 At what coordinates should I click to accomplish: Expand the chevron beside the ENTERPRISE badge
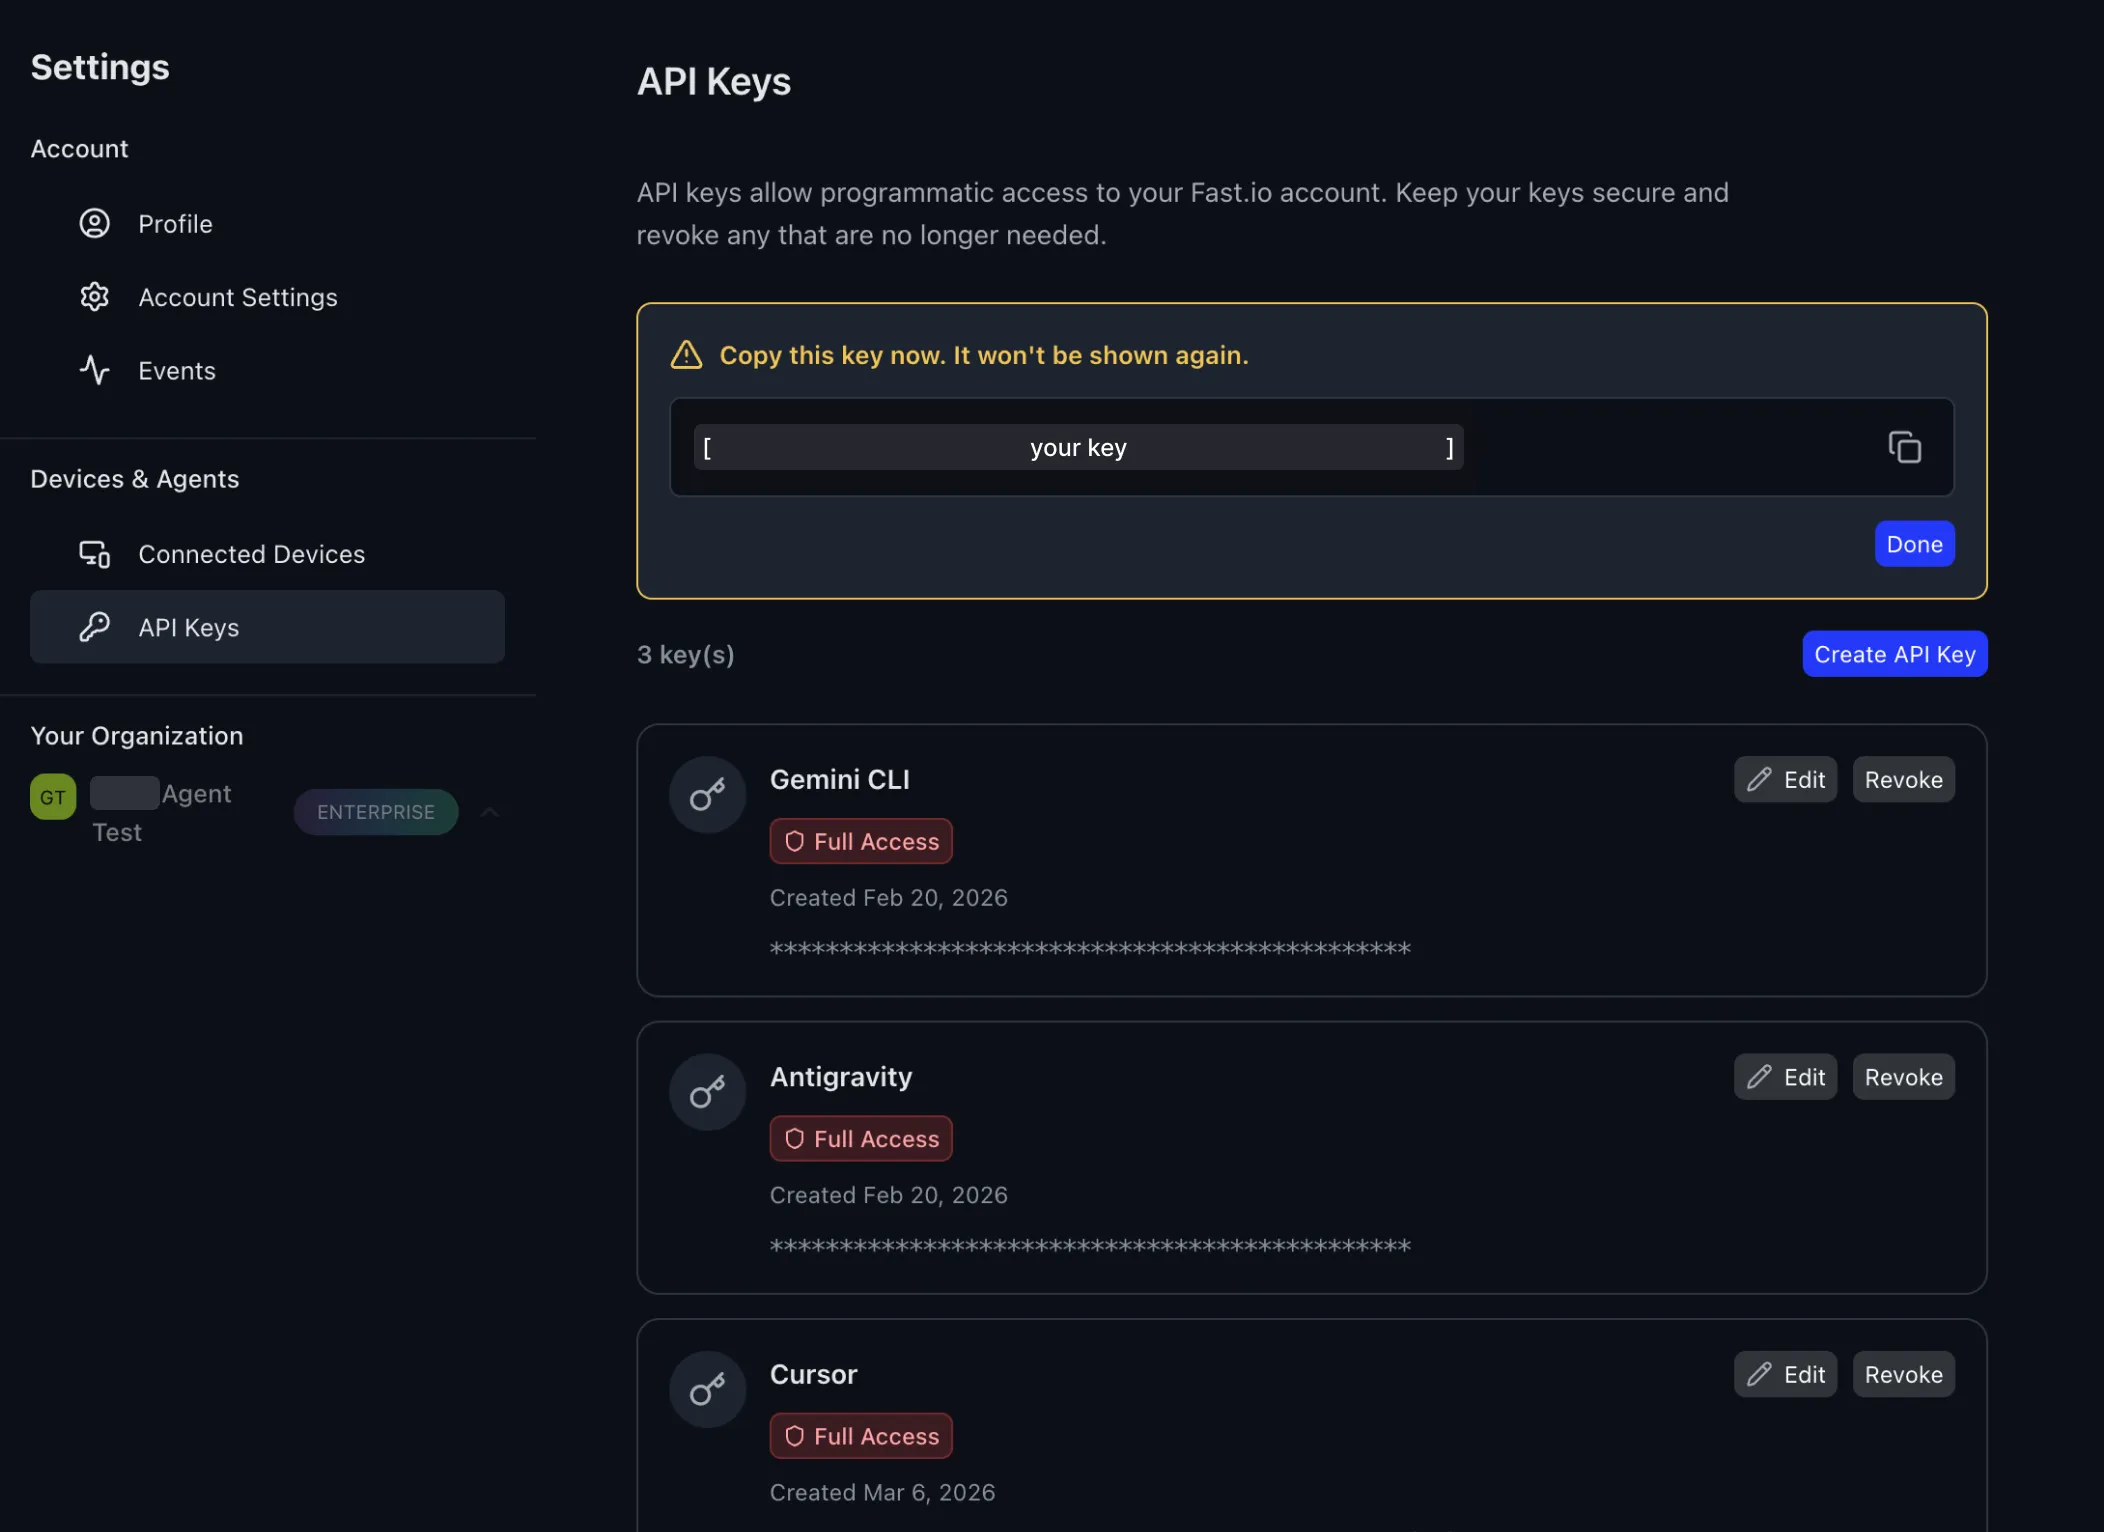(489, 812)
